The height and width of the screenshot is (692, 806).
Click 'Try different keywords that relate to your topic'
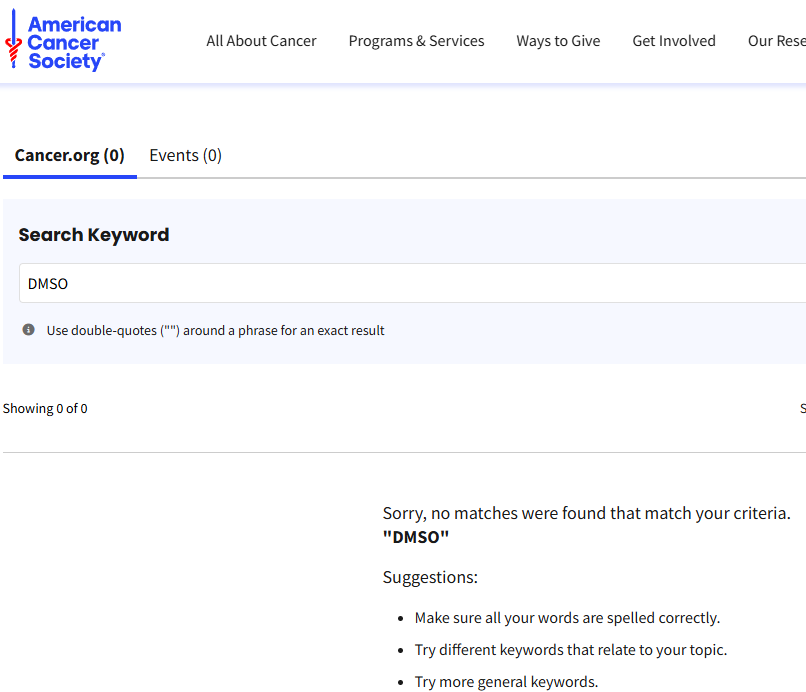click(x=571, y=650)
